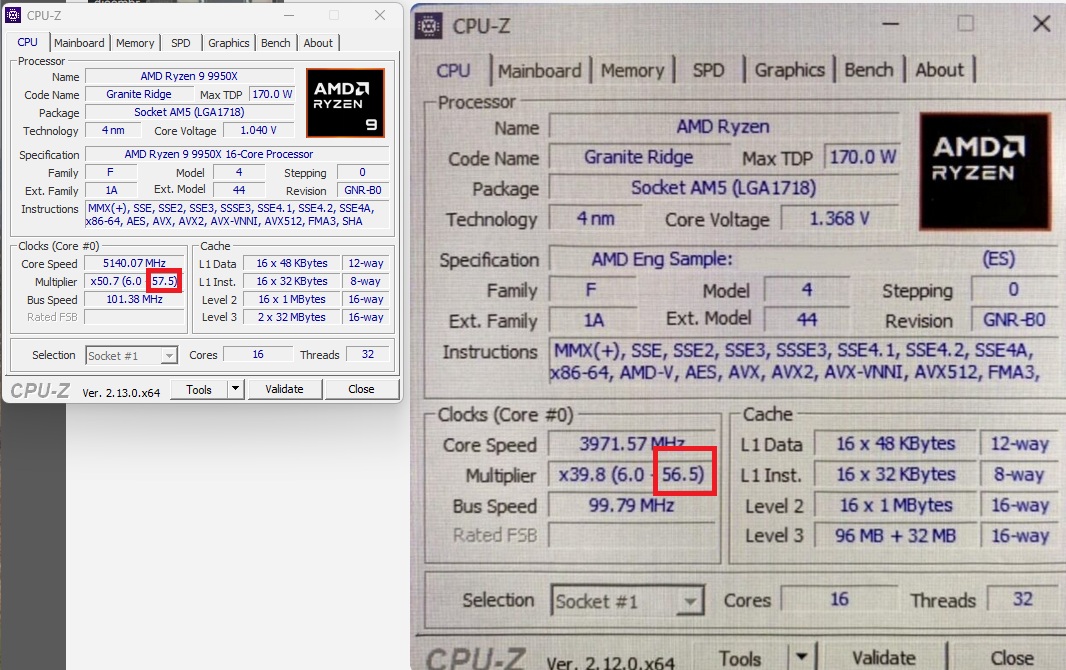Screen dimensions: 1066x670
Task: Select CPU tab in right CPU-Z window
Action: (453, 71)
